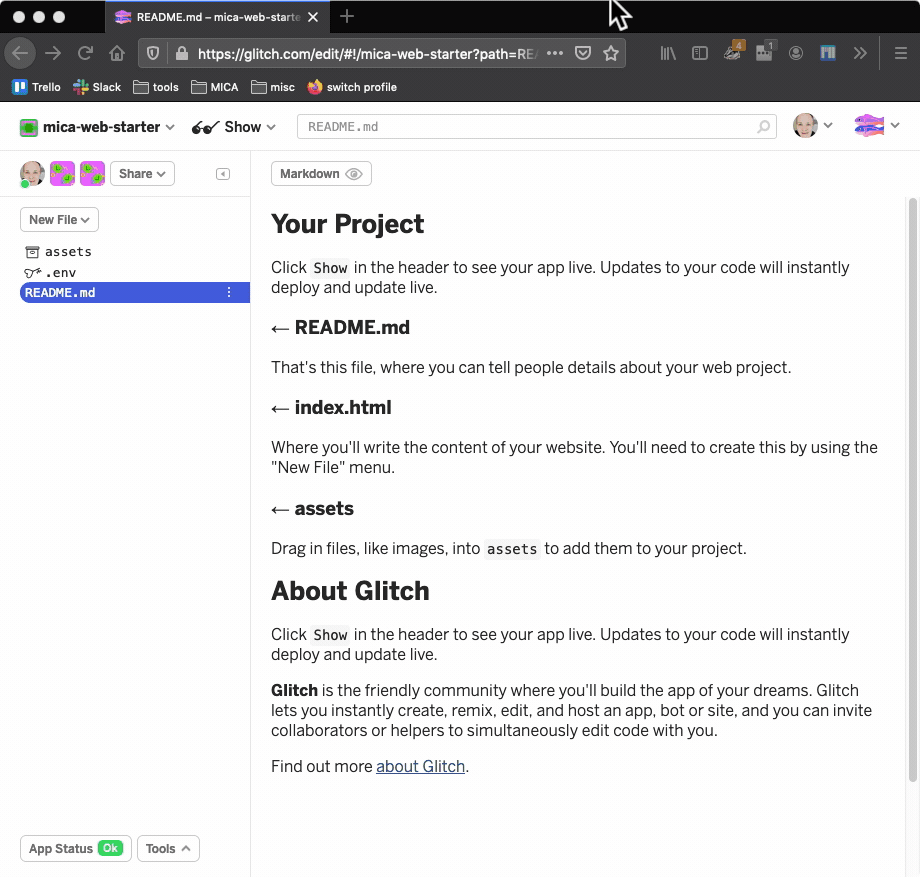Screen dimensions: 920x877
Task: Open Firefox hamburger menu
Action: [901, 53]
